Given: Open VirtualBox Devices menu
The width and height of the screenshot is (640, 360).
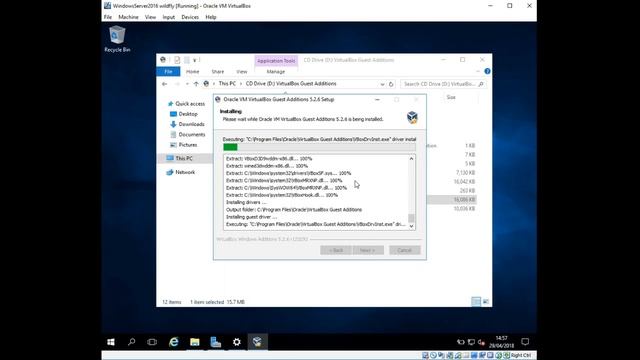Looking at the screenshot, I should (190, 17).
